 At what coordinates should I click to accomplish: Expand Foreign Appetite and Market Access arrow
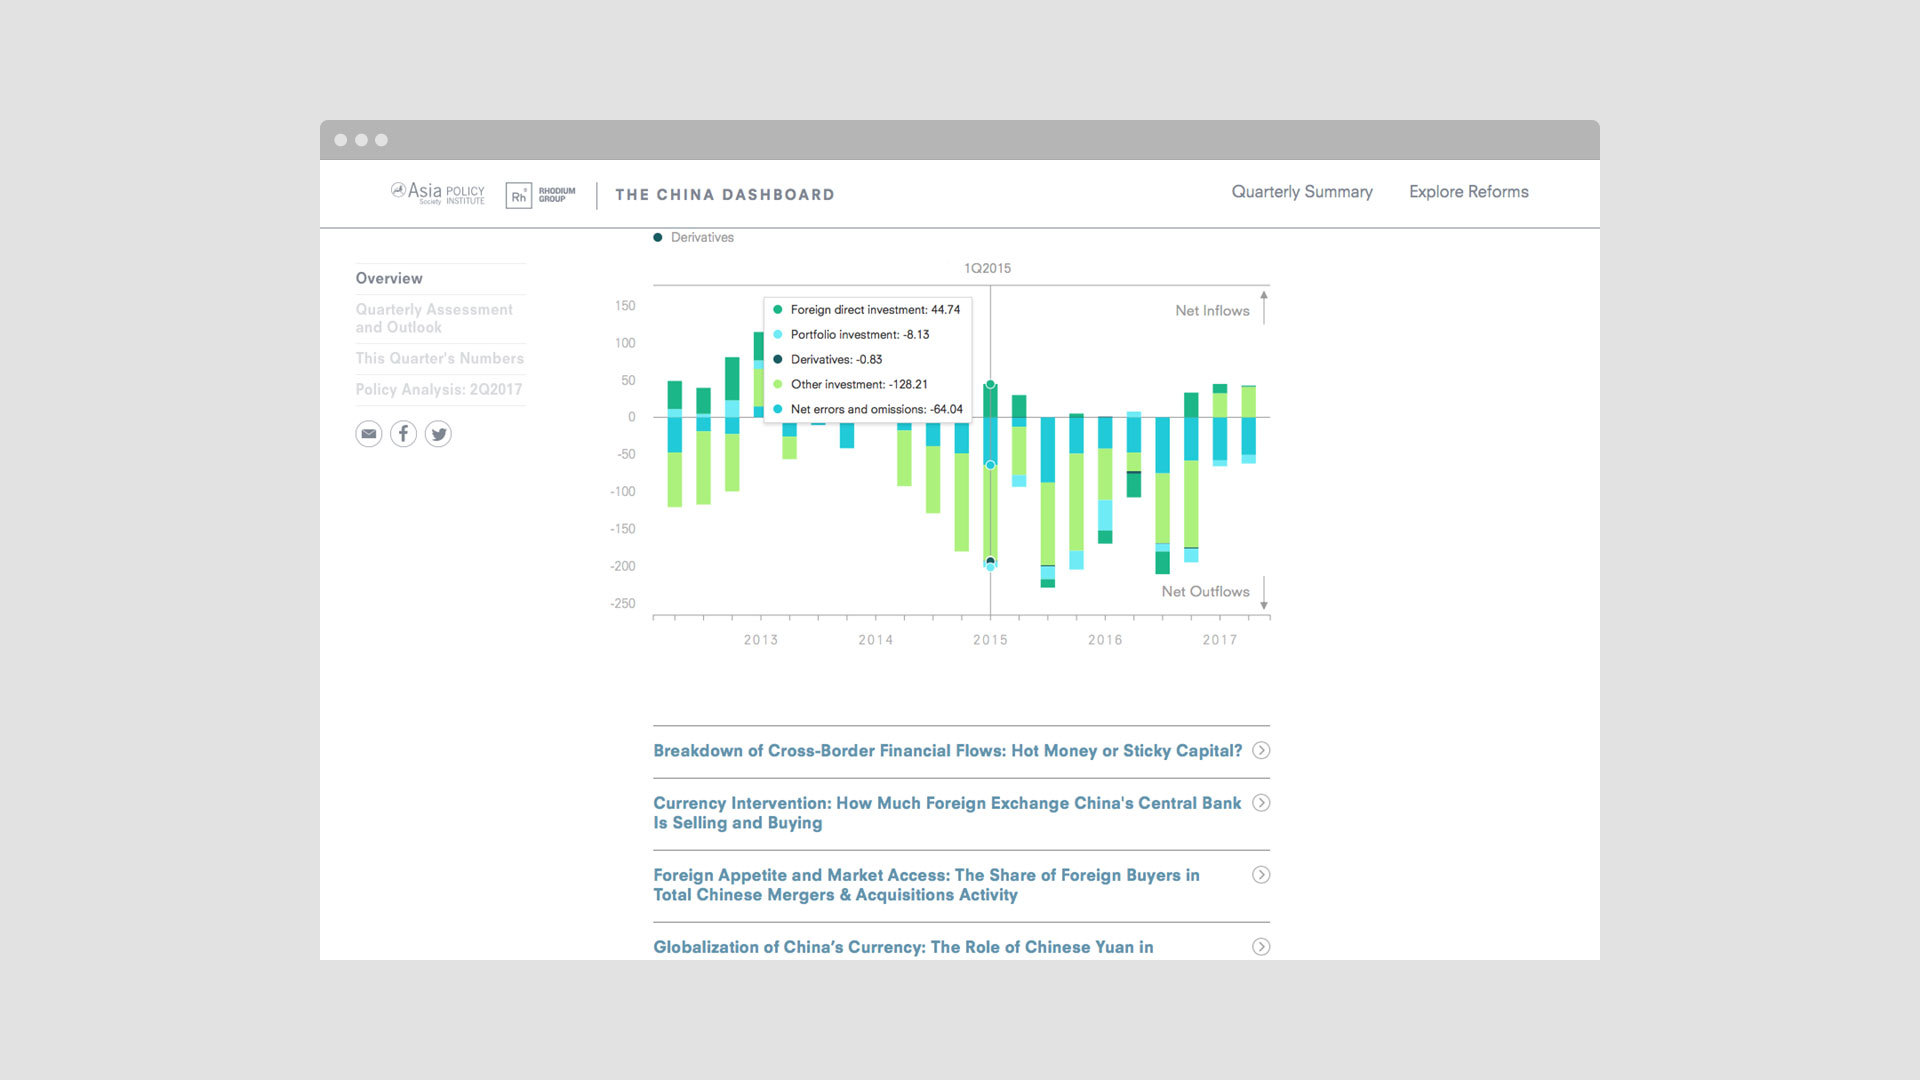[x=1261, y=875]
